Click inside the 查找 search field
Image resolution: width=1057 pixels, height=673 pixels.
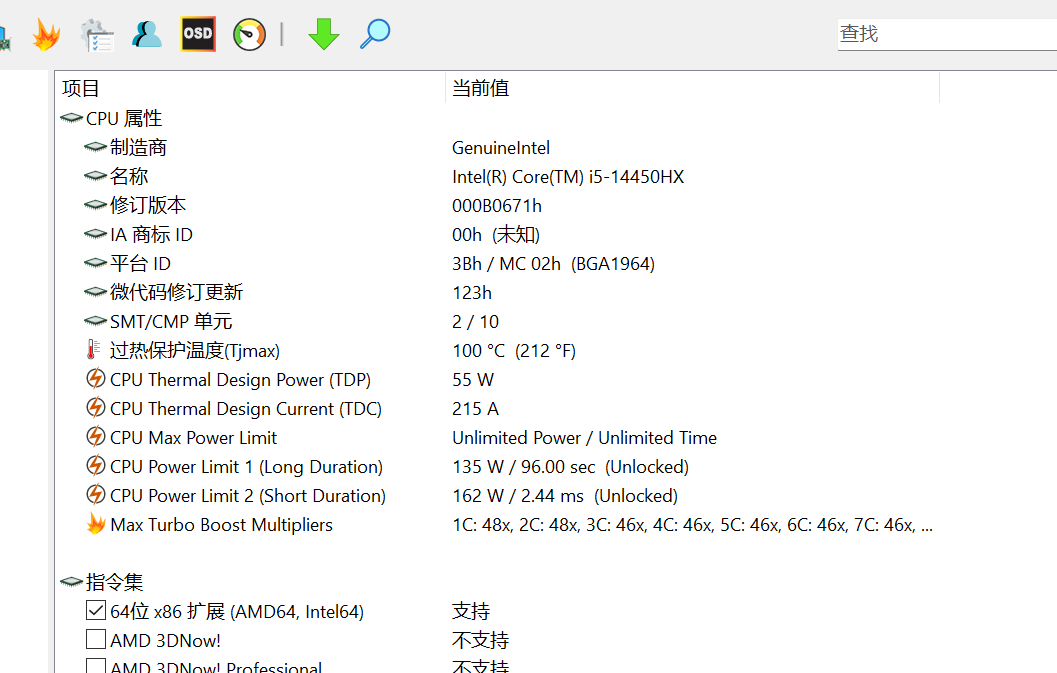(947, 34)
